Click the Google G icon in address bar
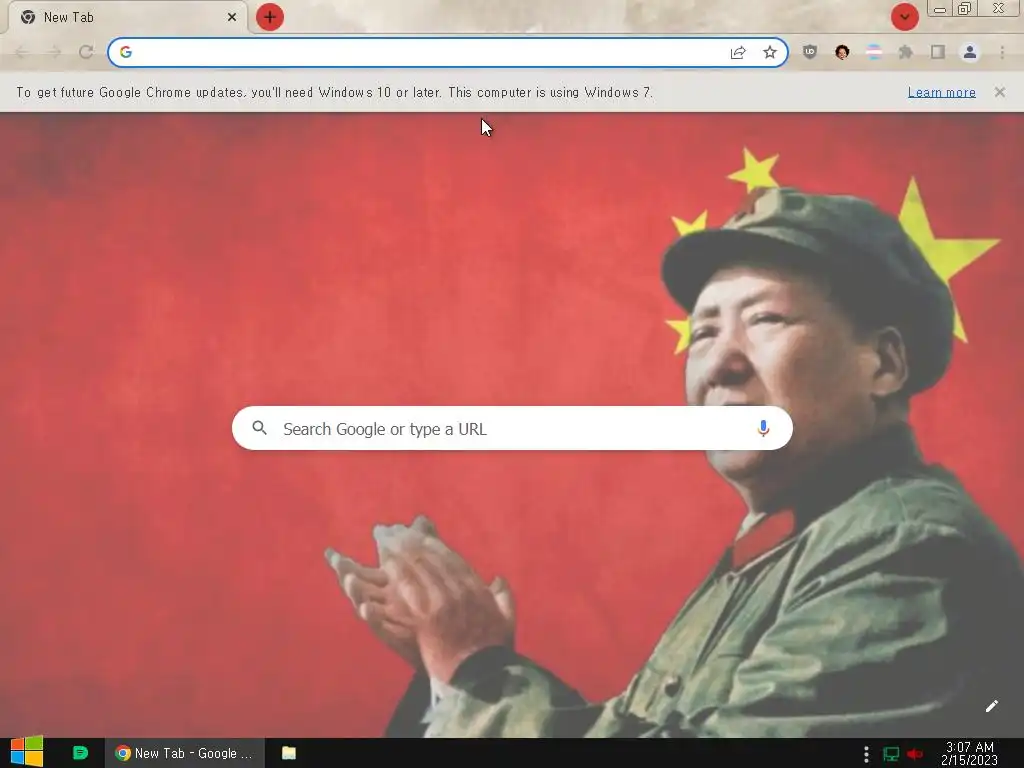The image size is (1024, 768). tap(126, 52)
